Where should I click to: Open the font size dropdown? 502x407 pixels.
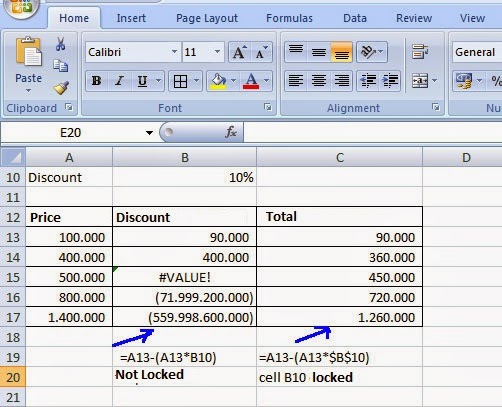point(217,52)
